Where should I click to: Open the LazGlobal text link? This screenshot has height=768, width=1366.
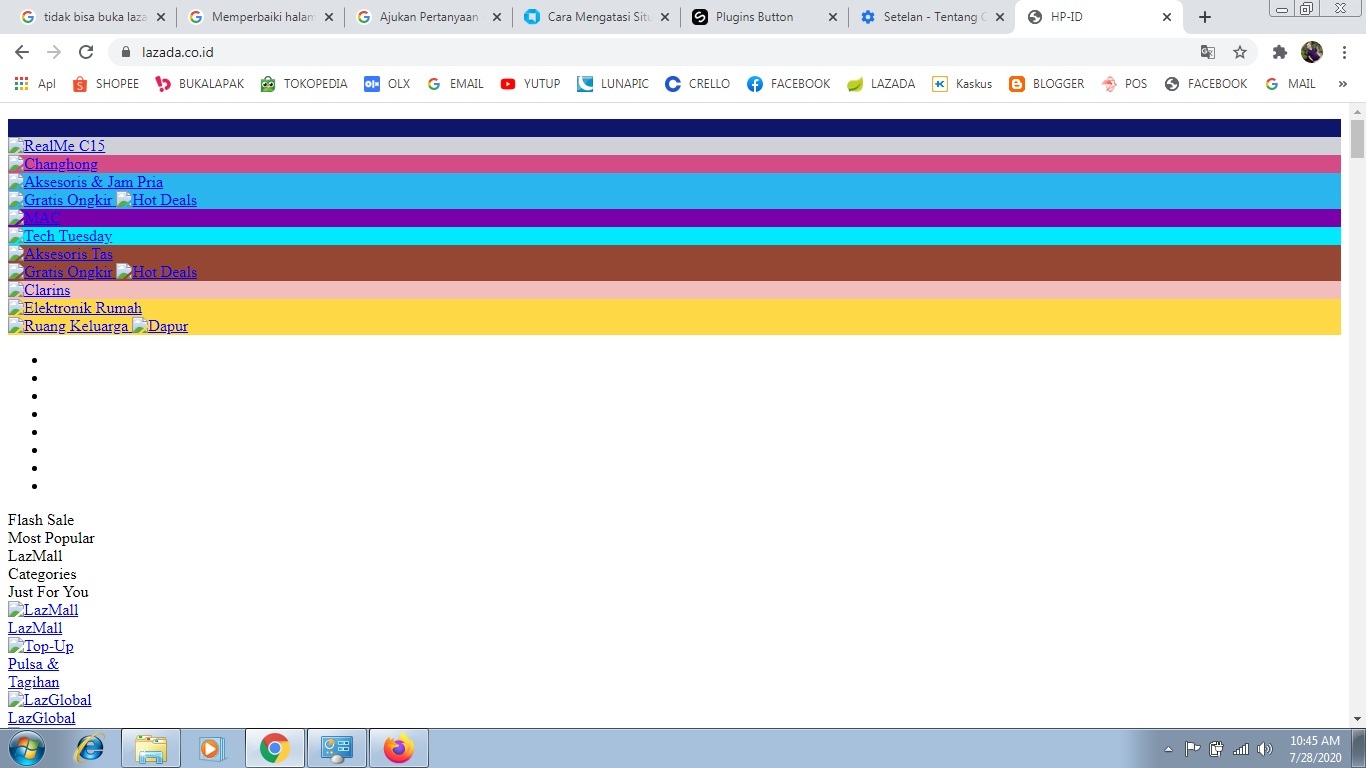pyautogui.click(x=41, y=718)
